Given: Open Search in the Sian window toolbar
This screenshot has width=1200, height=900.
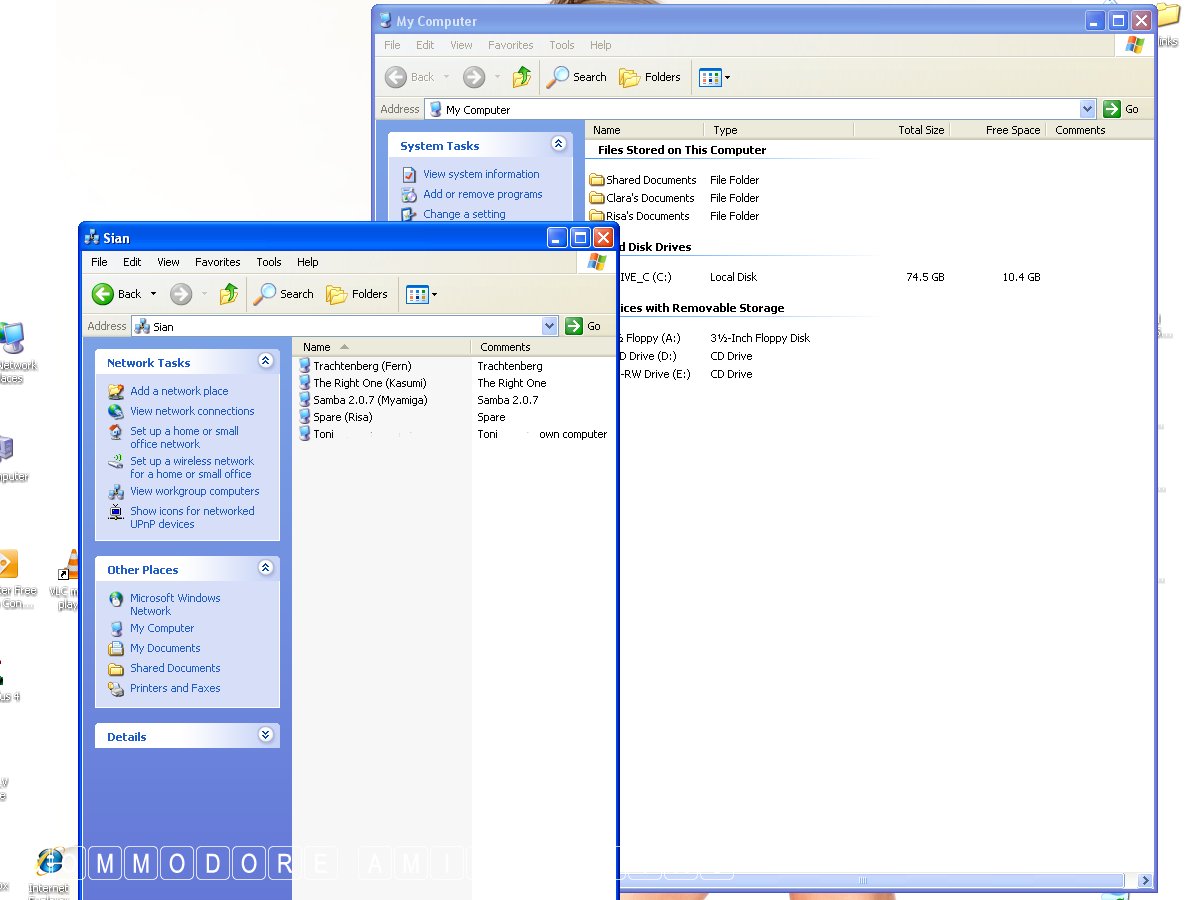Looking at the screenshot, I should [x=284, y=294].
